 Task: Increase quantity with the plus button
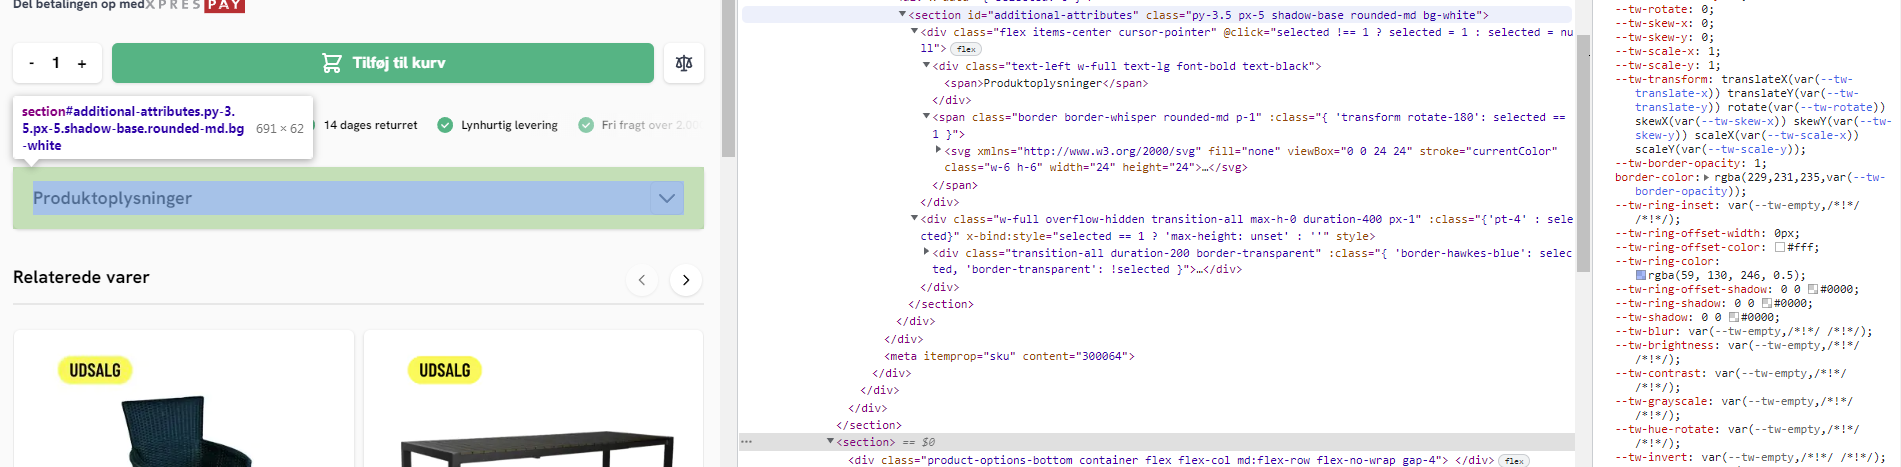(x=82, y=63)
